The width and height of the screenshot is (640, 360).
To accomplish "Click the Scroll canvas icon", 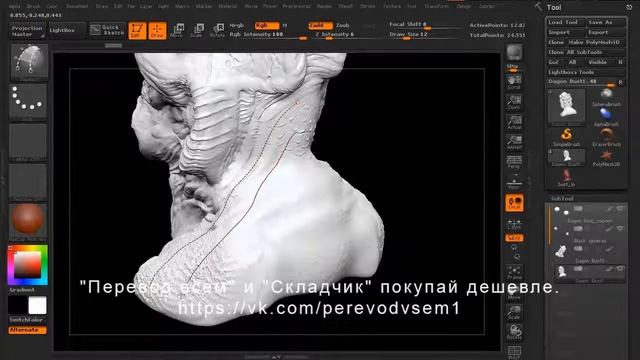I will [514, 82].
